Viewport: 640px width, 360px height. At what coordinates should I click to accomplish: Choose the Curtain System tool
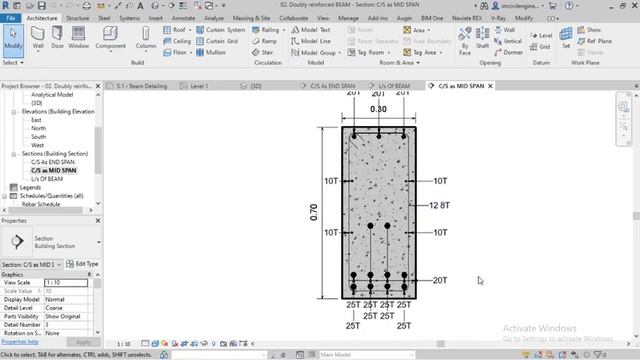point(220,30)
